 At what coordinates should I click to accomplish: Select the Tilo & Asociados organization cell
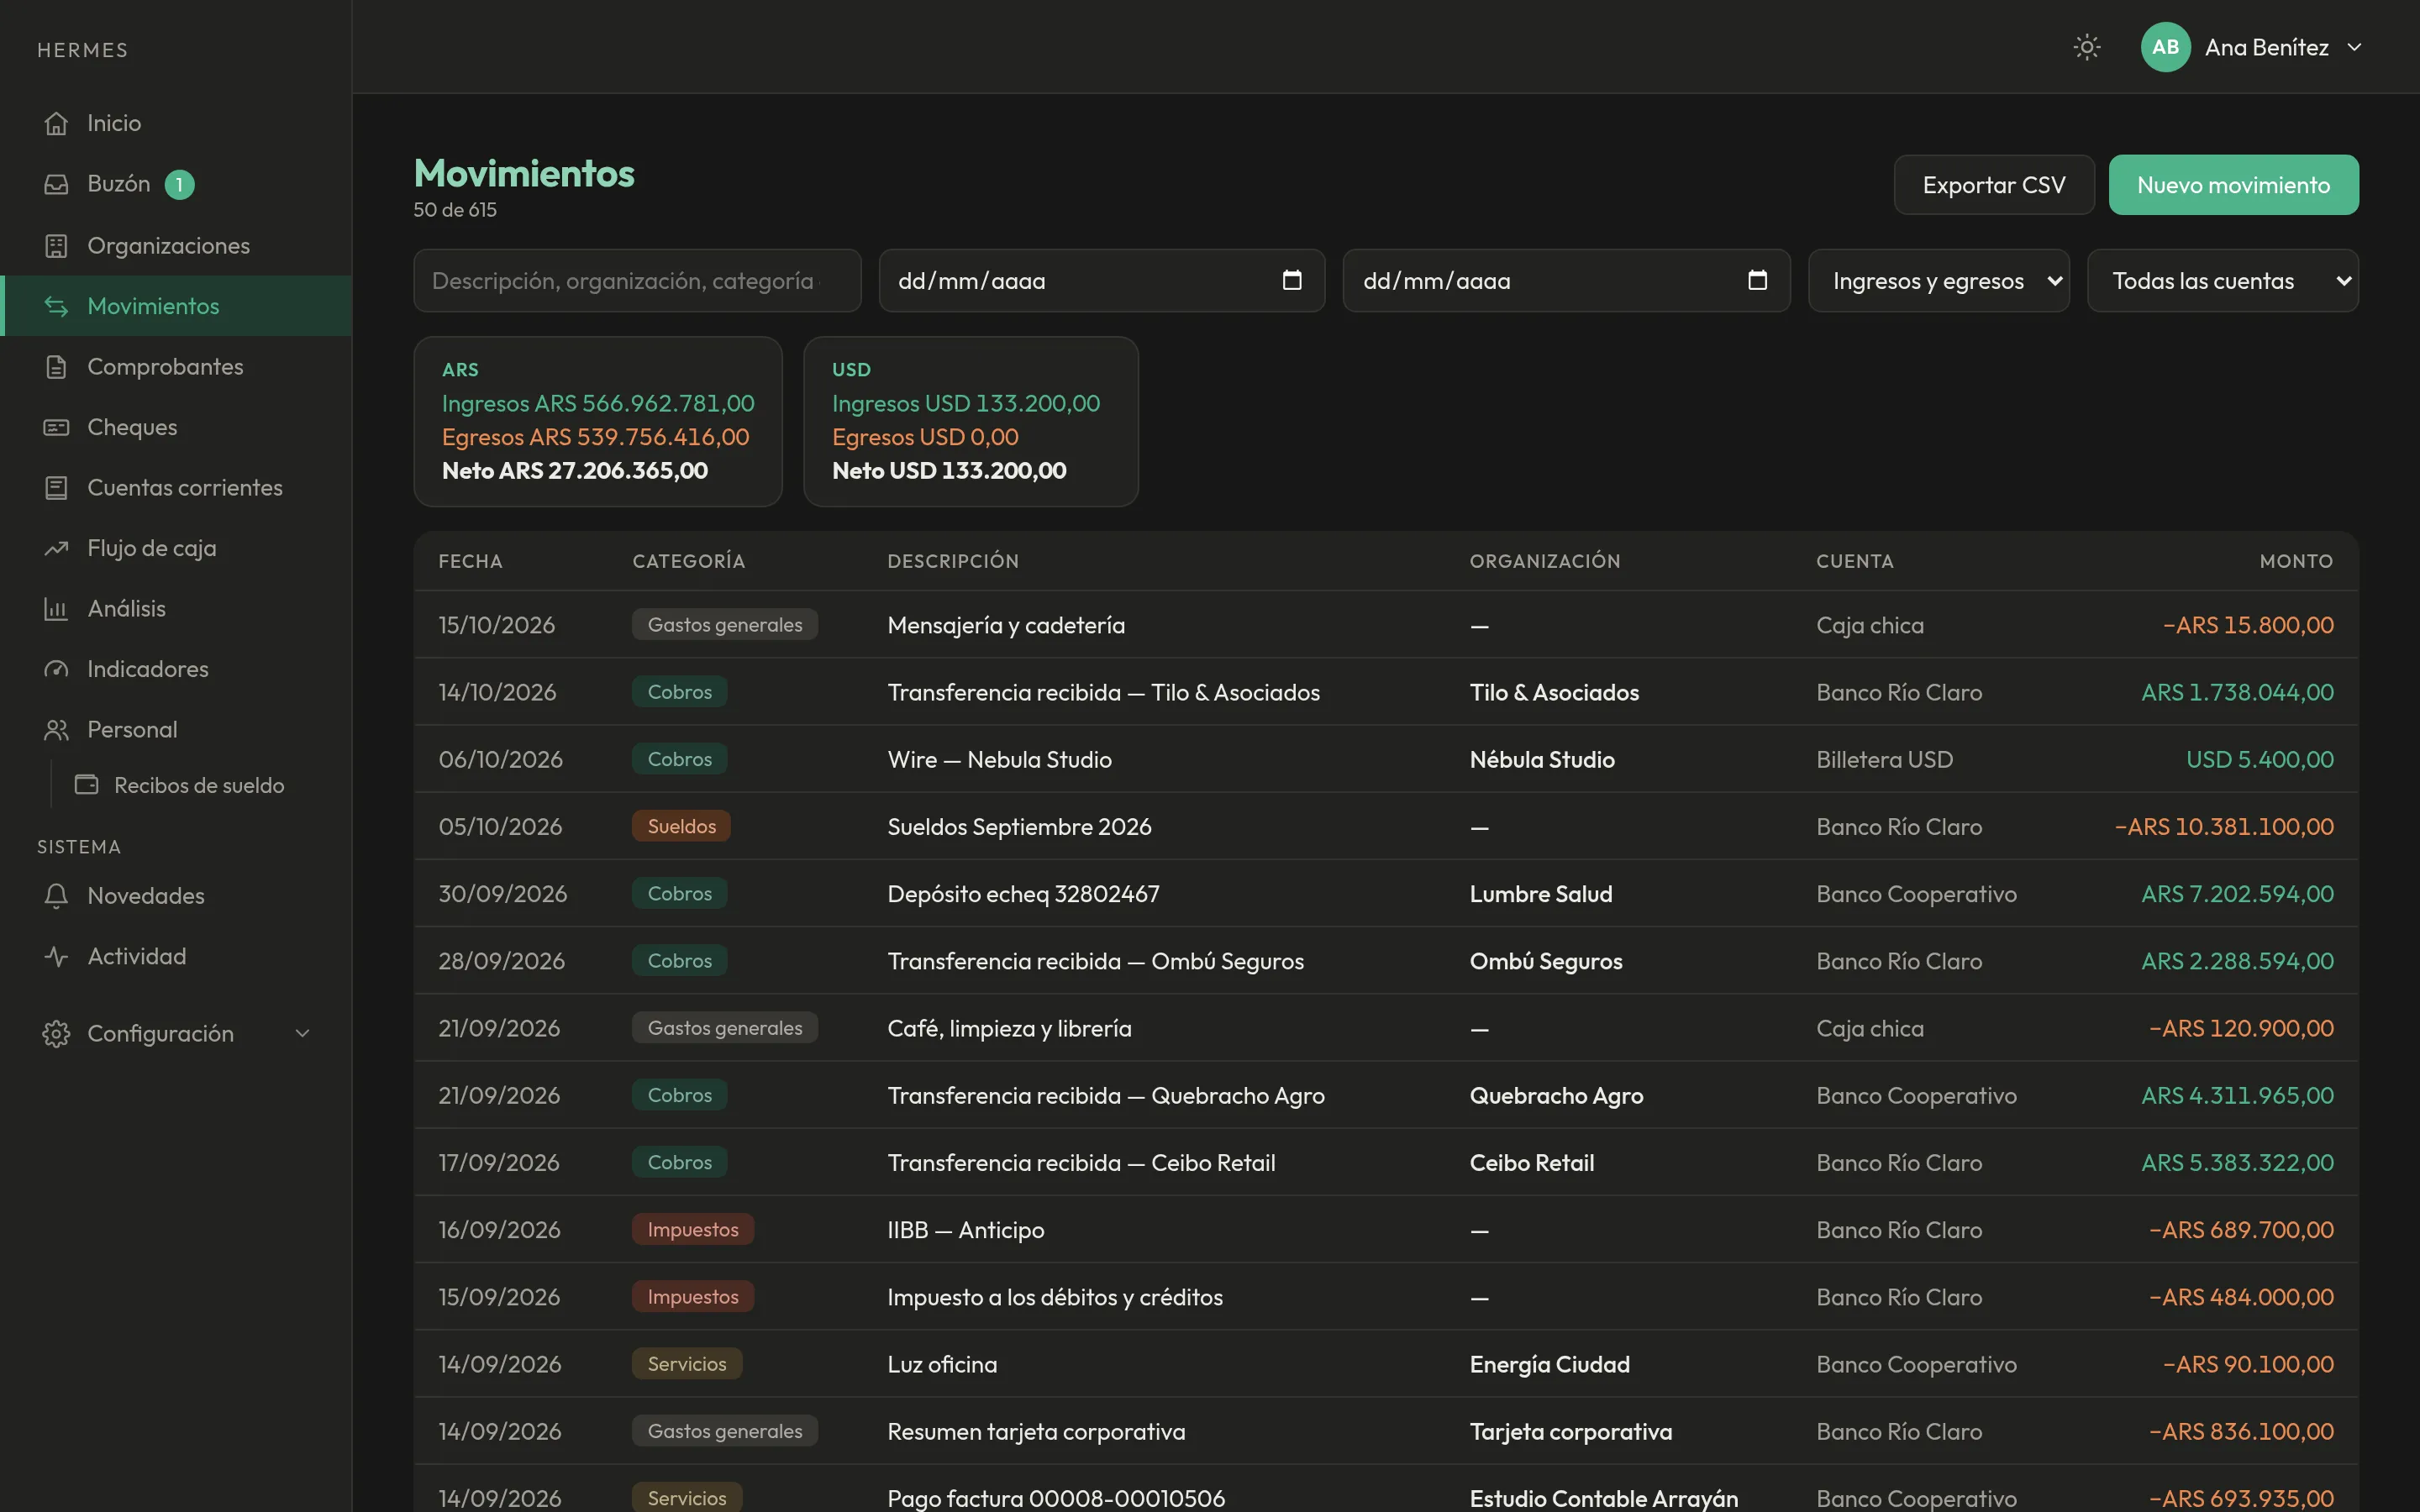coord(1554,692)
